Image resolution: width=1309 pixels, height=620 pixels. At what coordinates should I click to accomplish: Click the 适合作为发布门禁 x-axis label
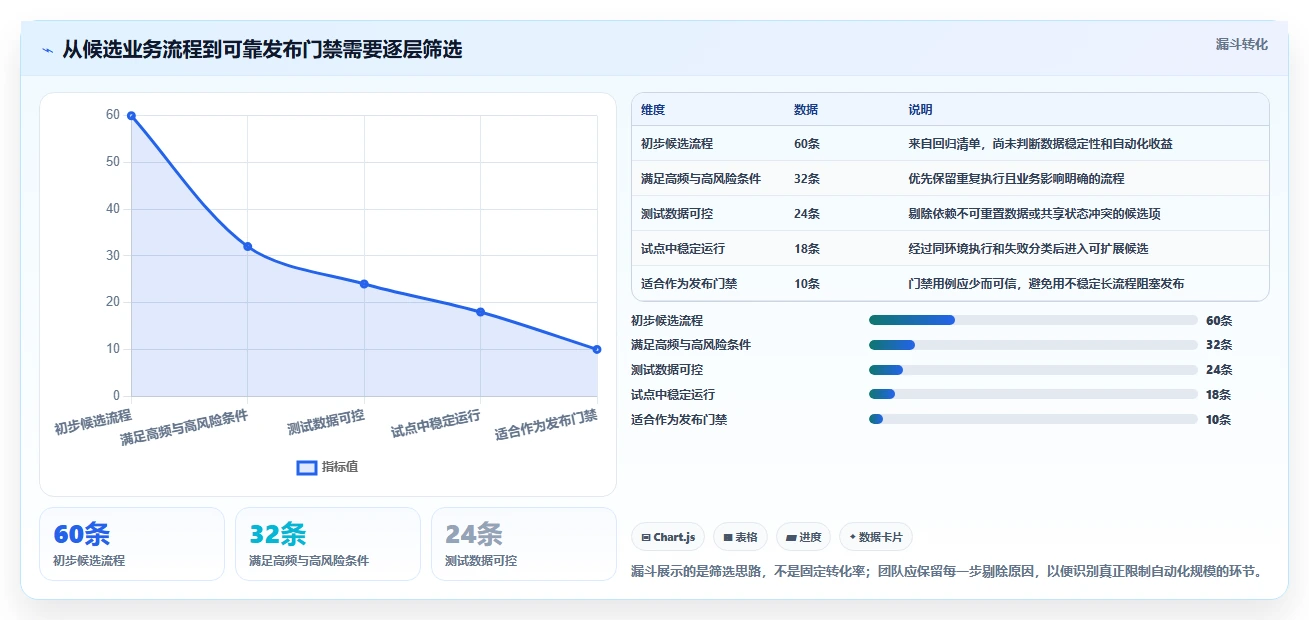(546, 425)
